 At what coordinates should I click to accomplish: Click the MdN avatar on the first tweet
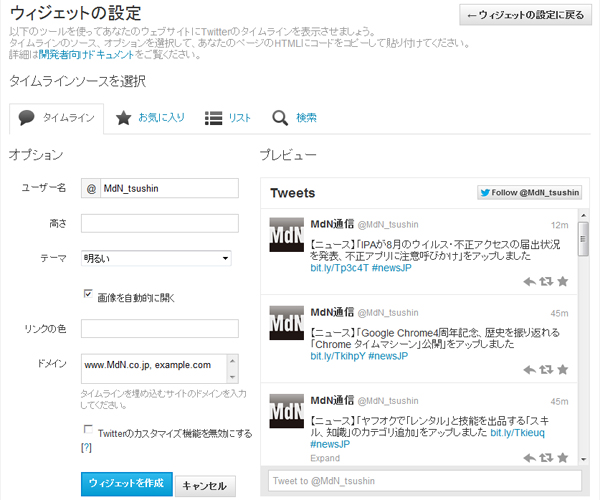pyautogui.click(x=289, y=234)
